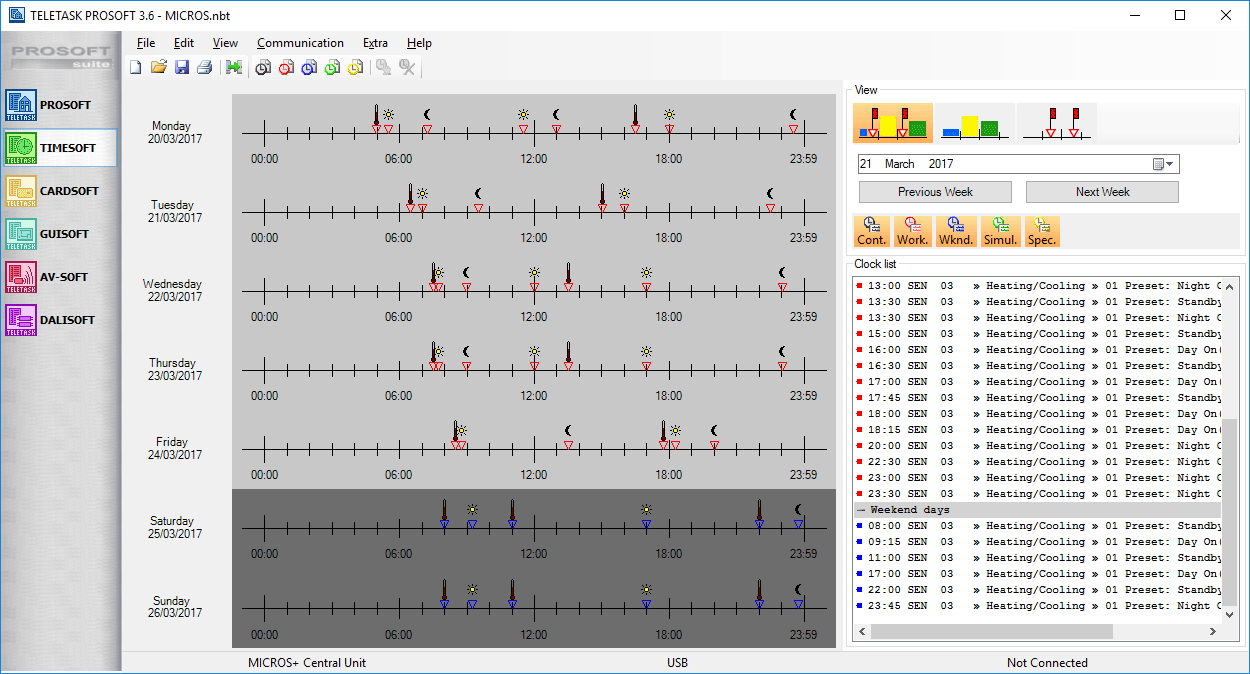Click the green arrow transfer toolbar icon

click(233, 67)
